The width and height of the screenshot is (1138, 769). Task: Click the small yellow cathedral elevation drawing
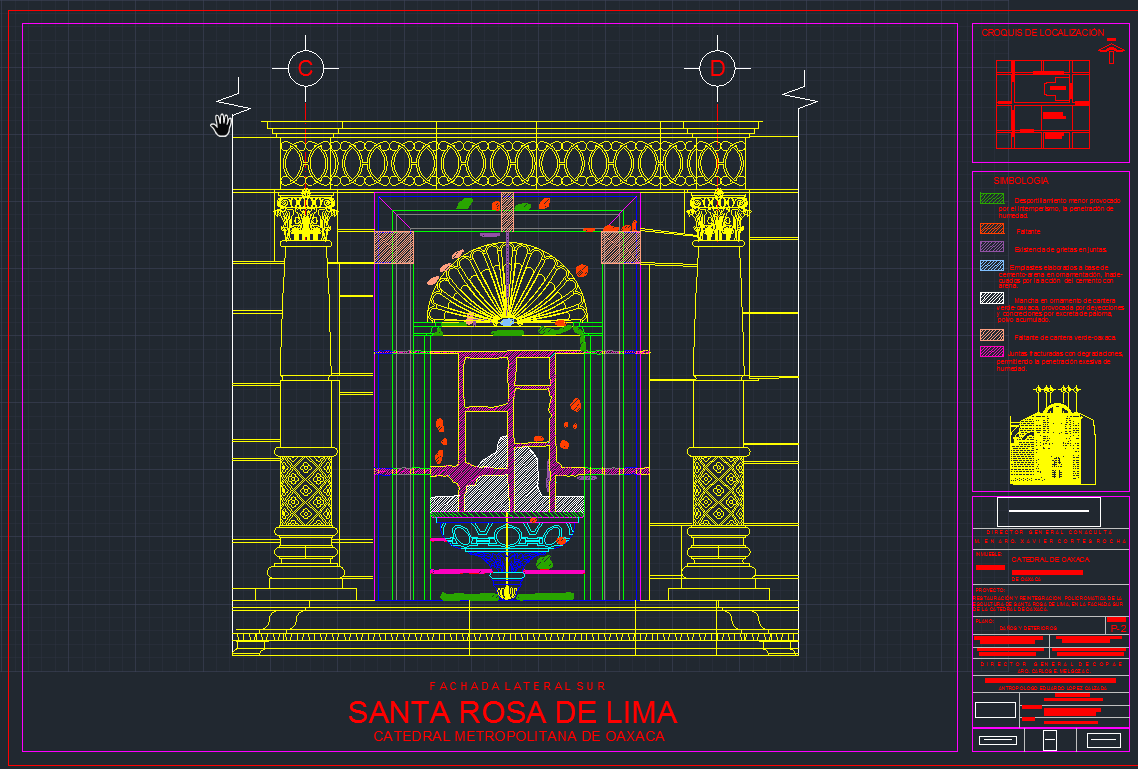(x=1051, y=436)
